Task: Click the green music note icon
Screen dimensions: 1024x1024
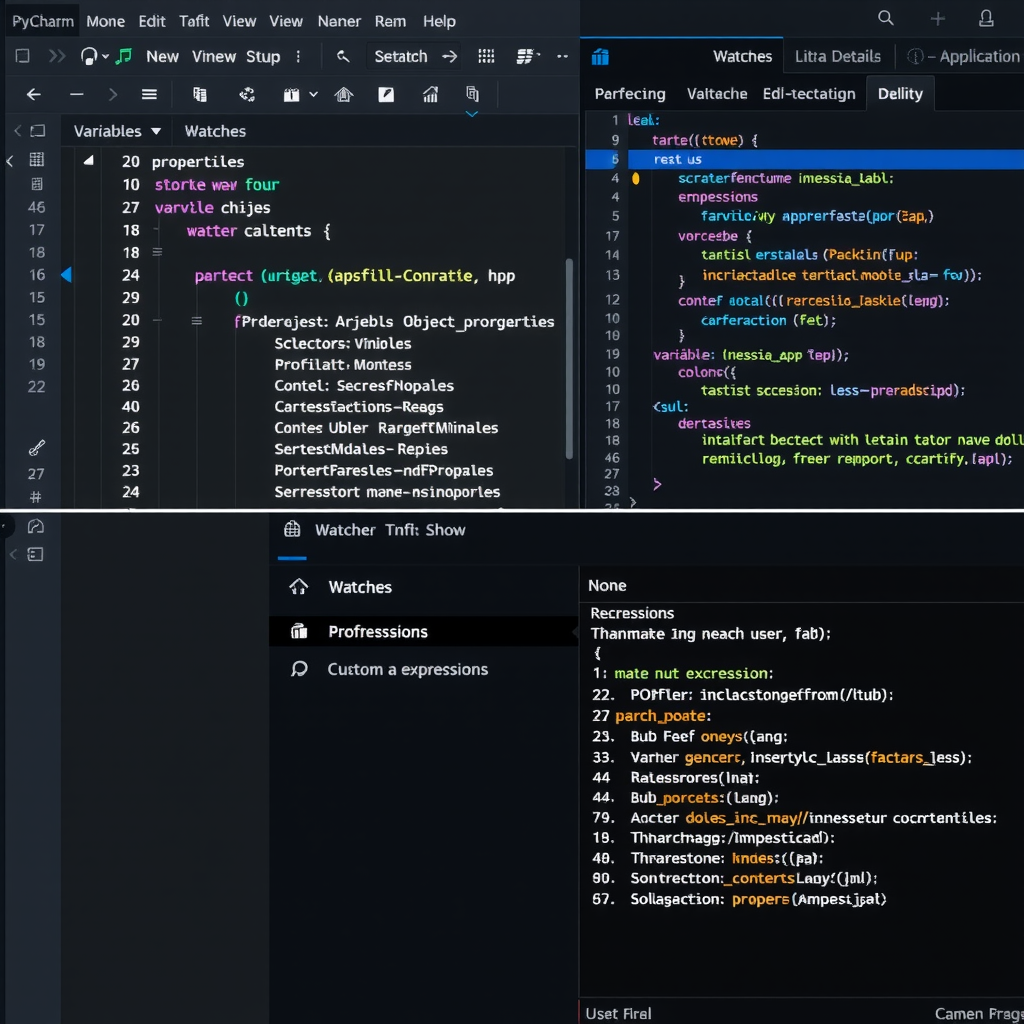Action: [x=121, y=56]
